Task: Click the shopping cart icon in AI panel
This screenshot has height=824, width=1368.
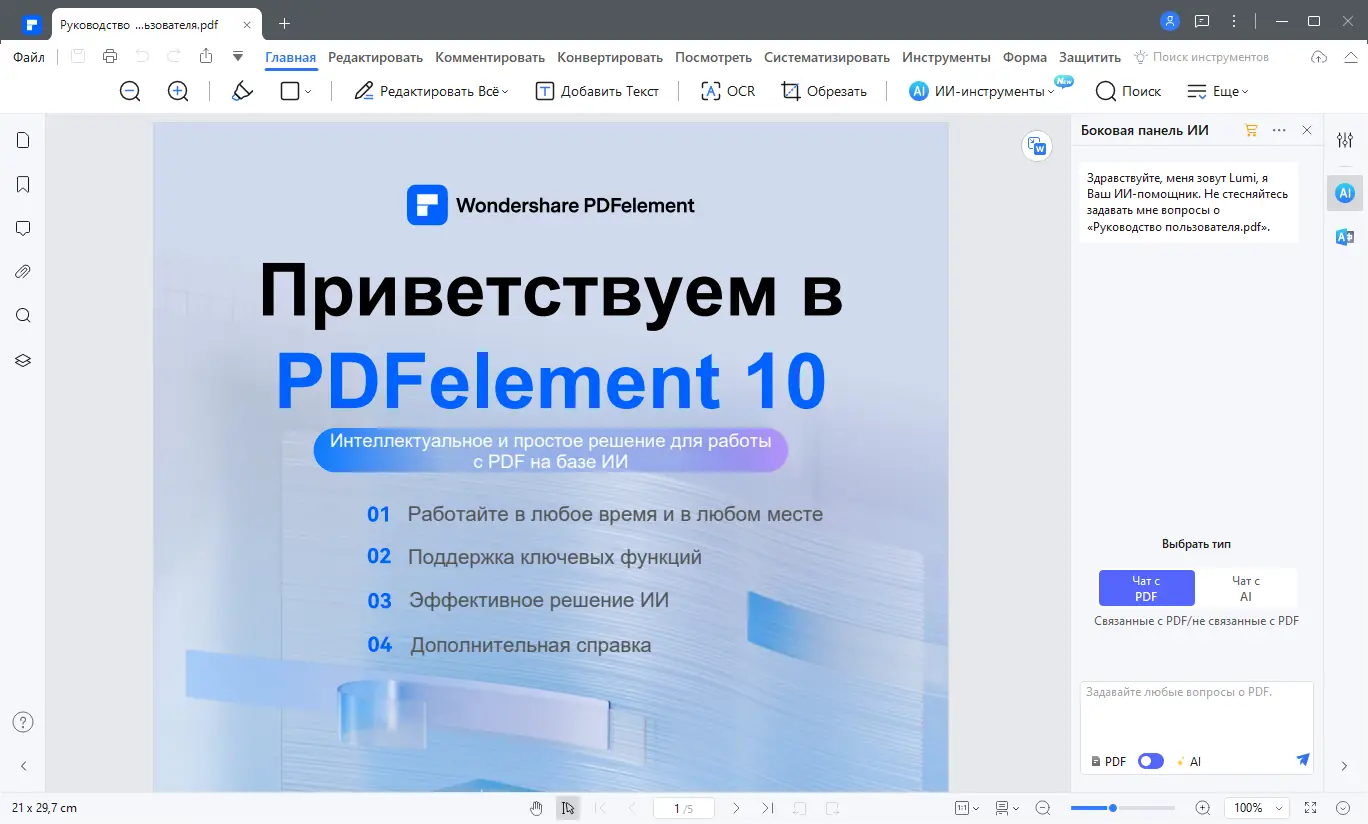Action: [x=1250, y=130]
